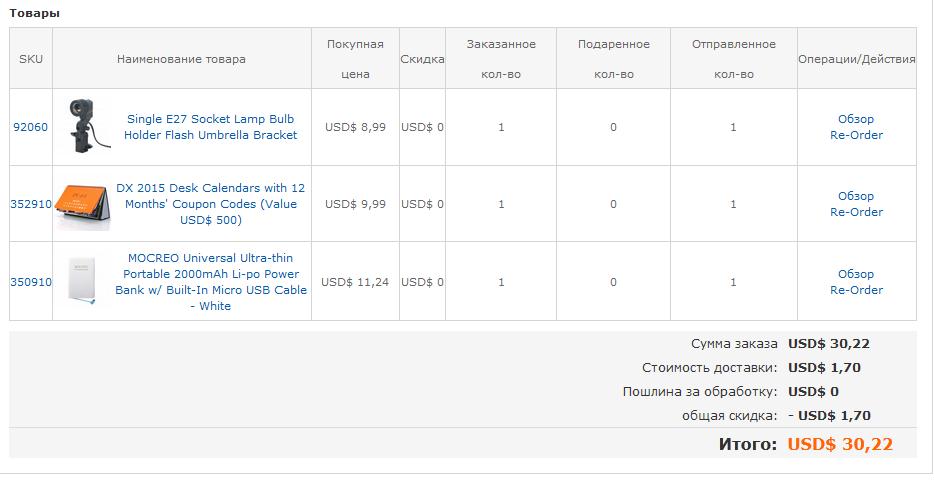Open DX 2015 Desk Calendars product link
Image resolution: width=934 pixels, height=484 pixels.
click(x=210, y=204)
